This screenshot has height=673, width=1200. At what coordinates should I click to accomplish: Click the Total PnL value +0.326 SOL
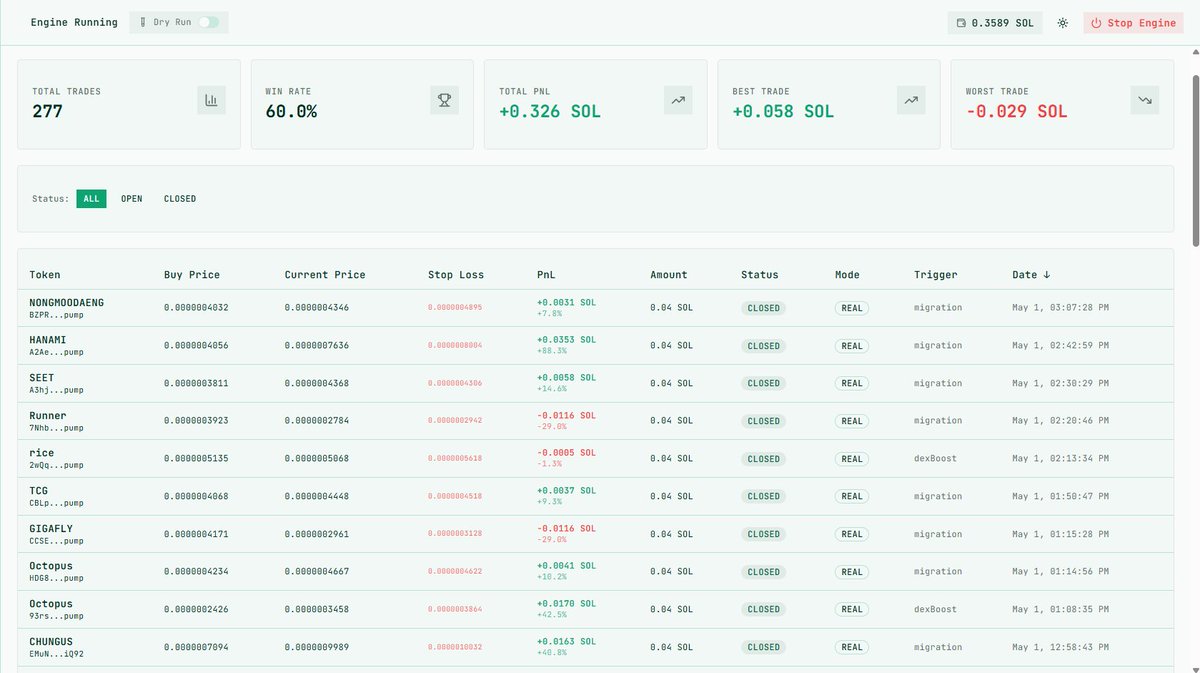click(x=550, y=112)
